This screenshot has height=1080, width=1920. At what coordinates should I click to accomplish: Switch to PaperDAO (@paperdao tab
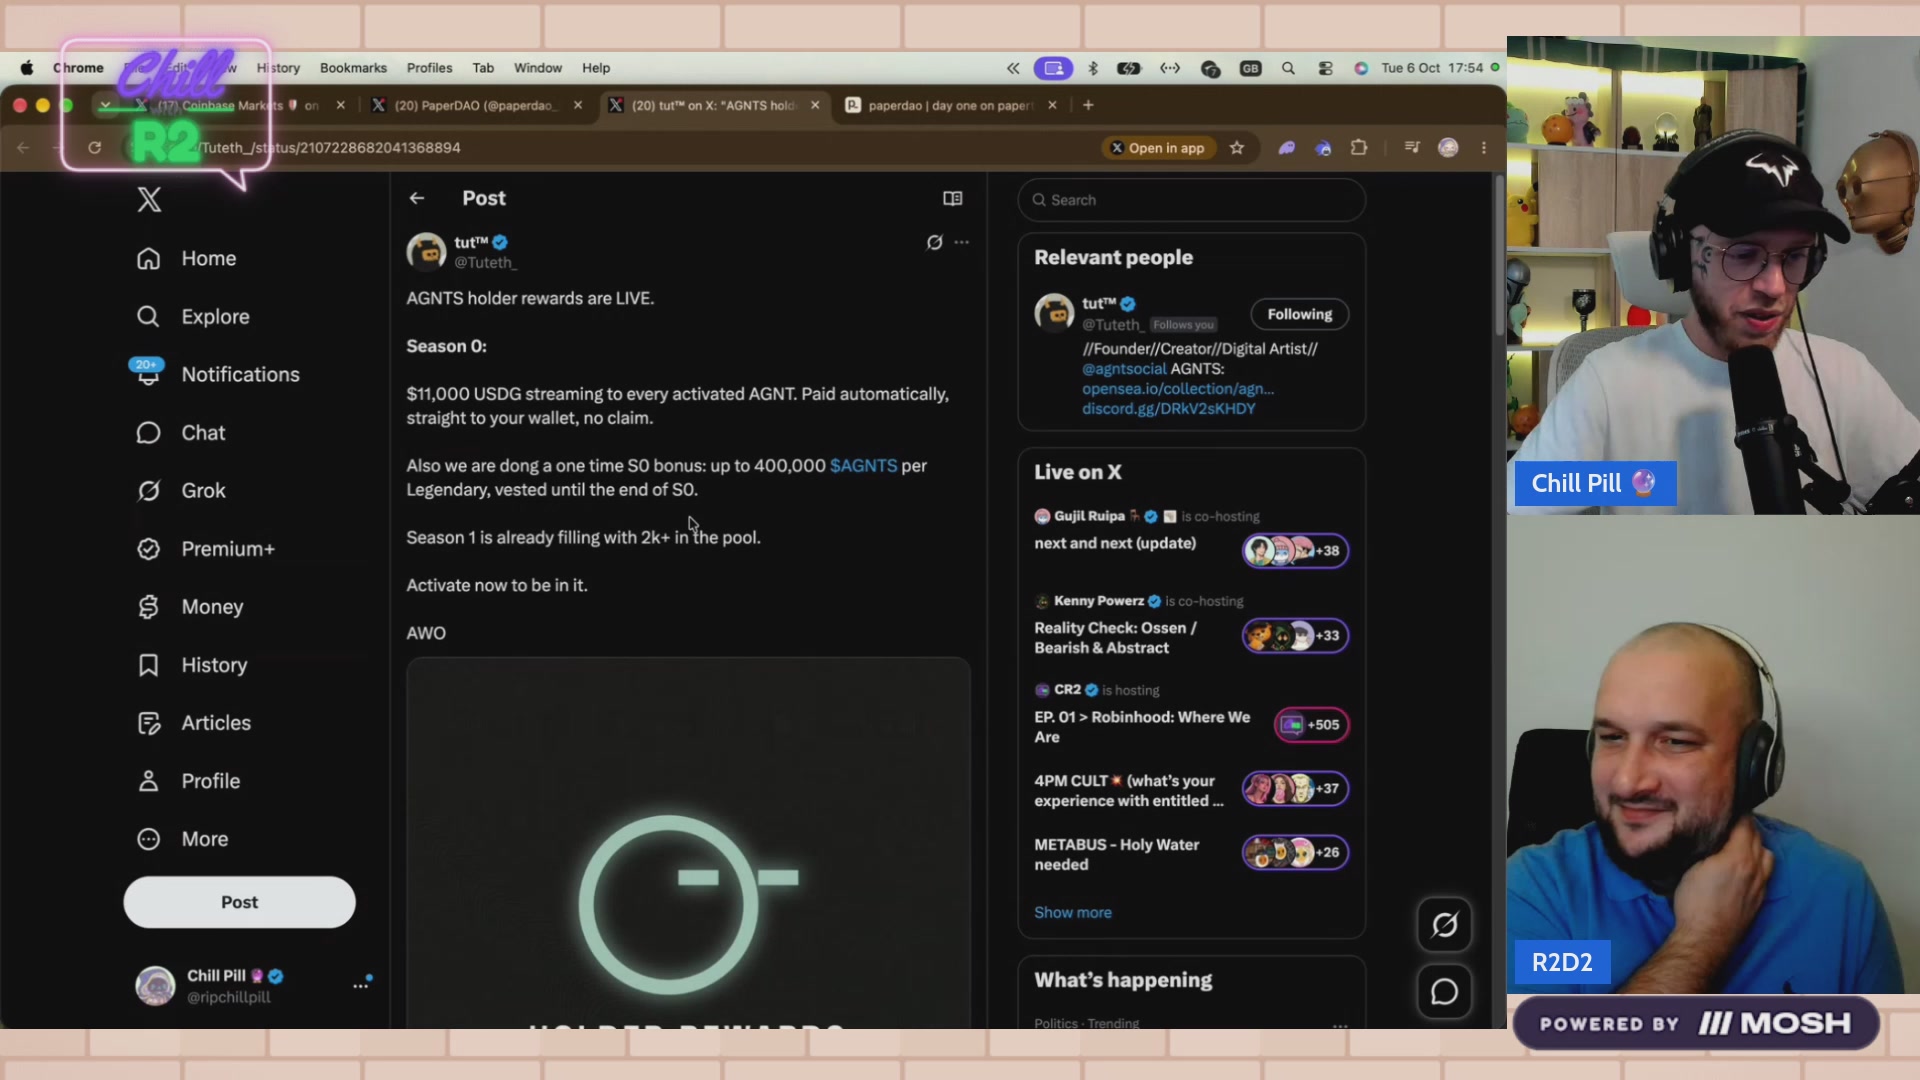point(475,105)
